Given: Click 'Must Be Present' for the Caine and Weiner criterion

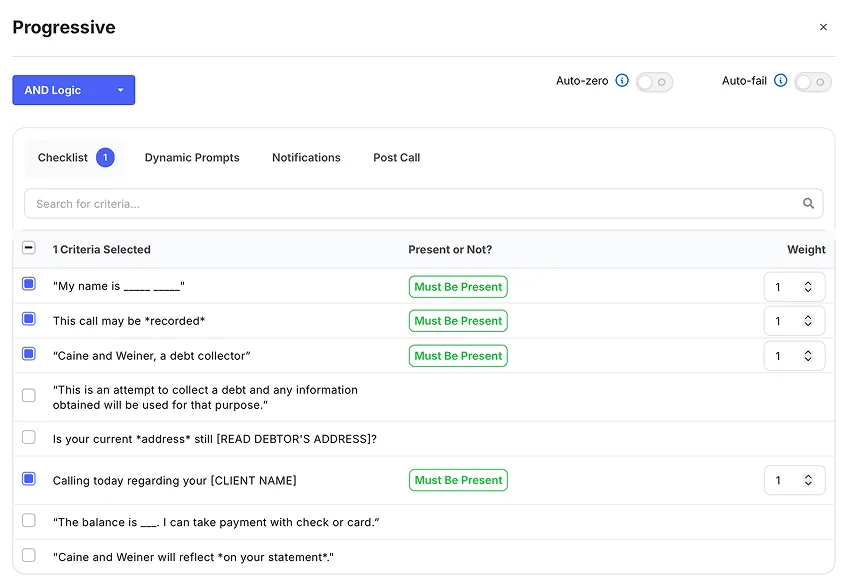Looking at the screenshot, I should coord(458,355).
